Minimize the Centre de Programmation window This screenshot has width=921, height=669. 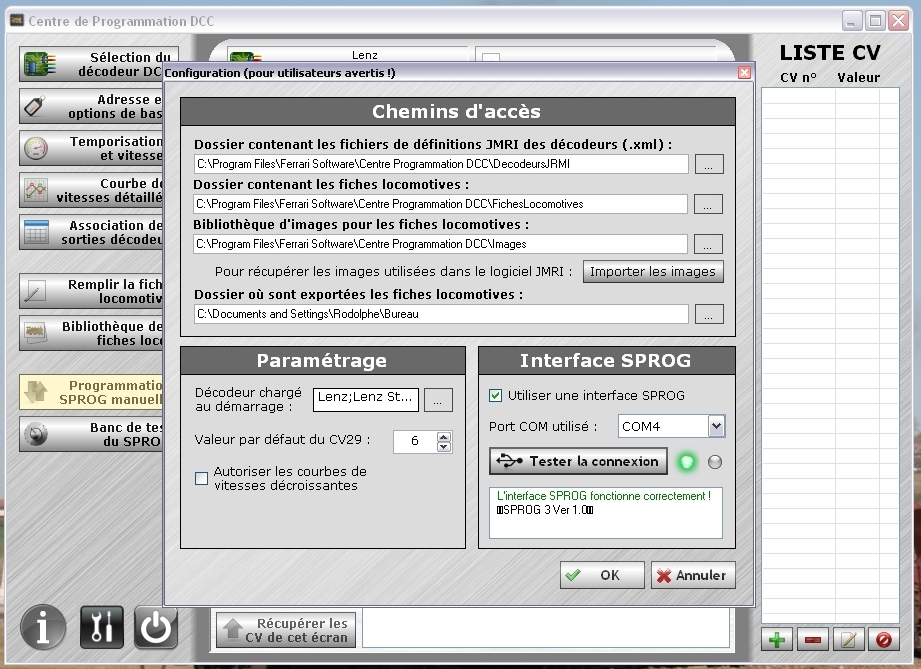851,21
